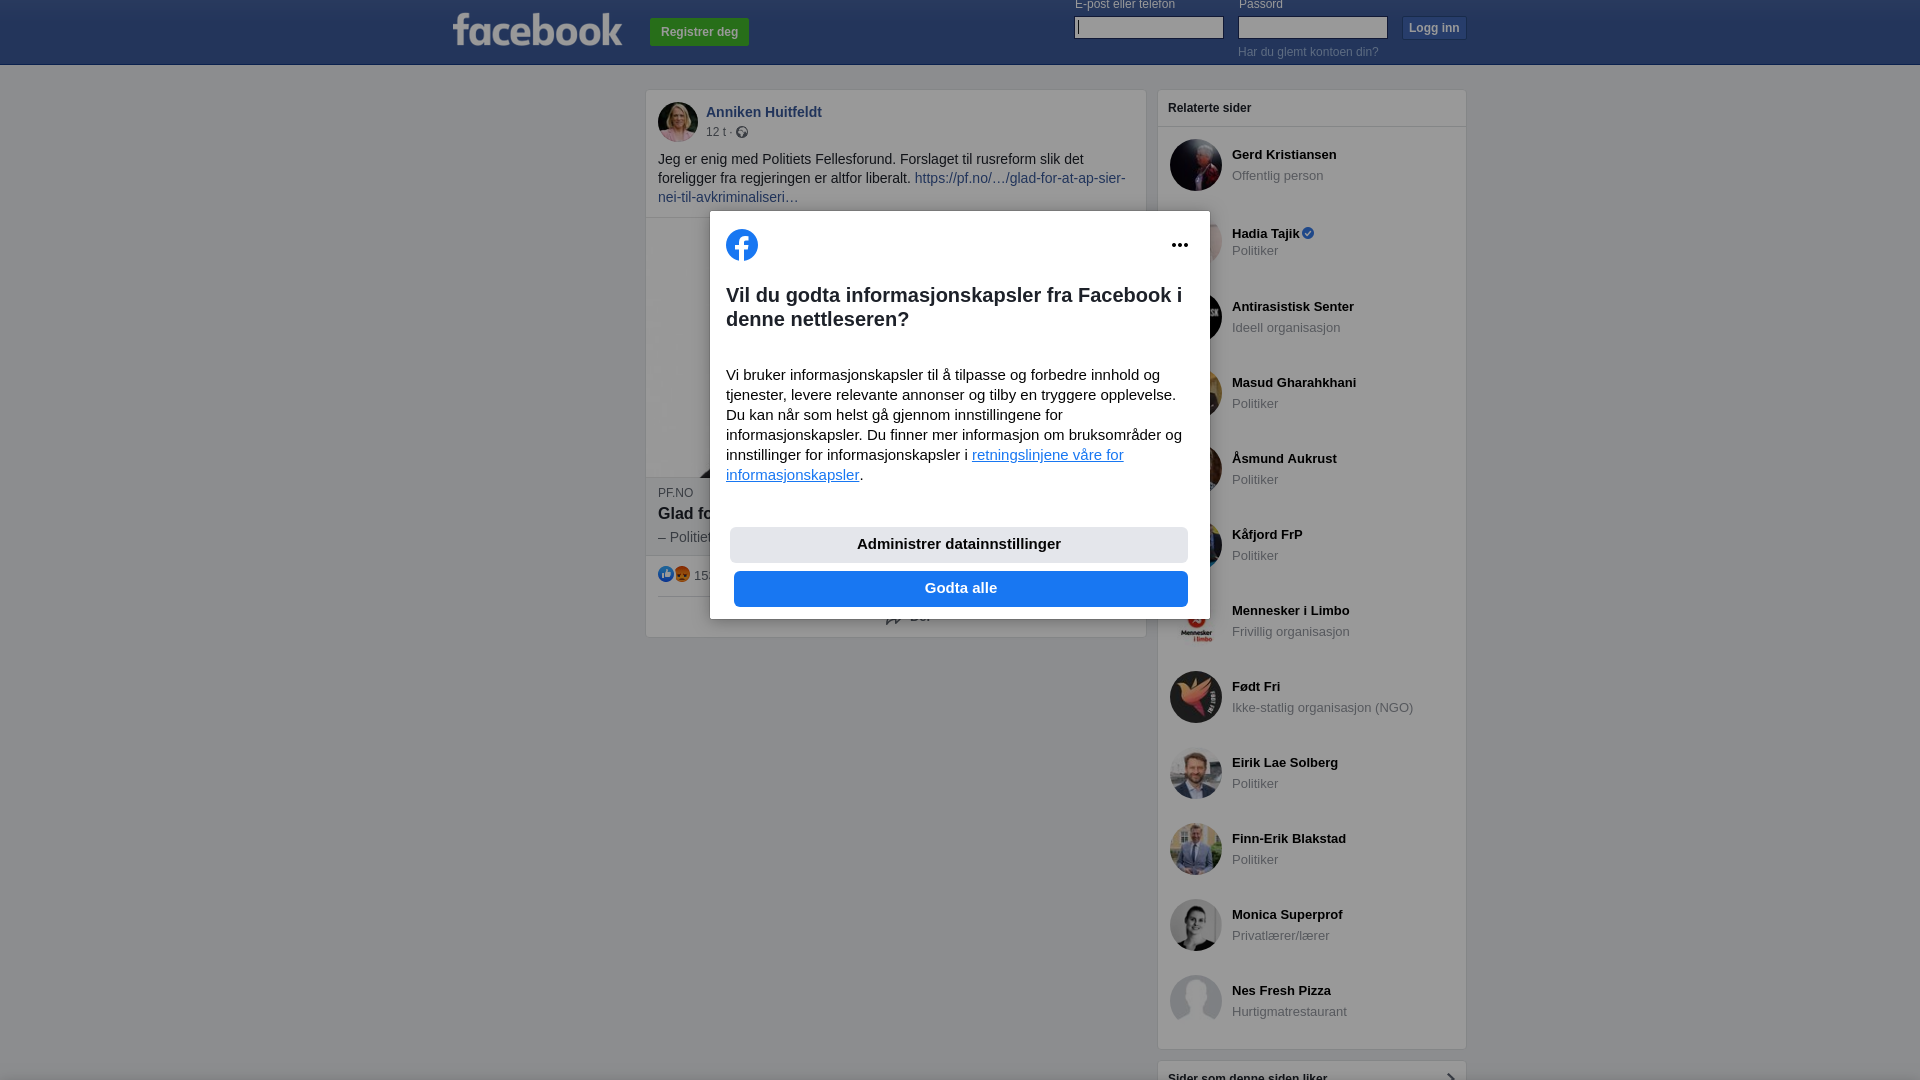Click Logg inn button
The height and width of the screenshot is (1080, 1920).
pos(1434,28)
